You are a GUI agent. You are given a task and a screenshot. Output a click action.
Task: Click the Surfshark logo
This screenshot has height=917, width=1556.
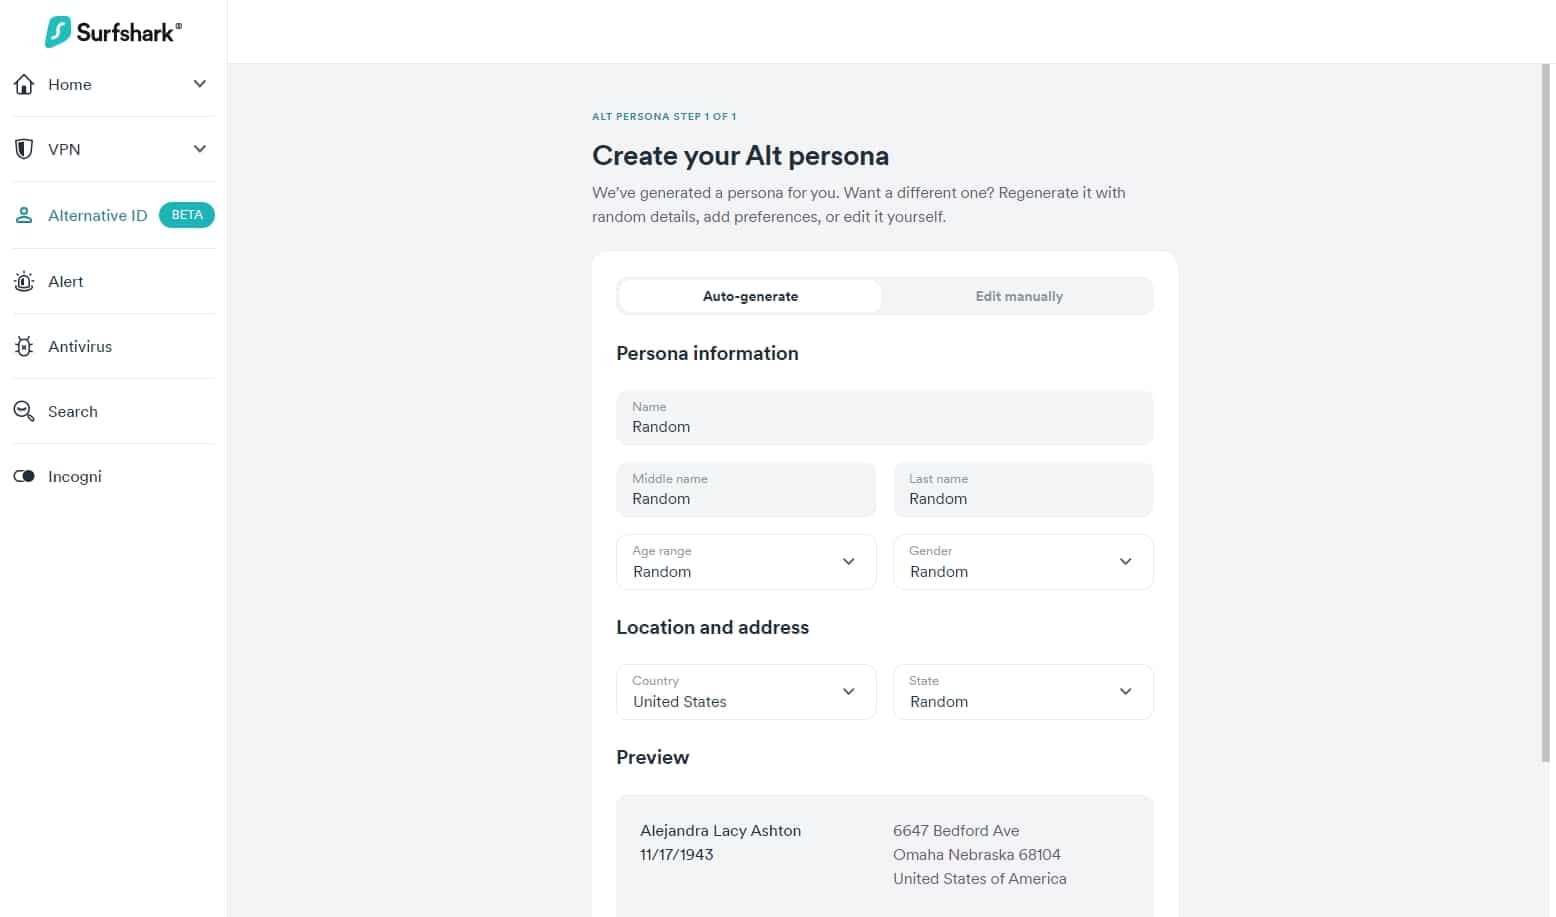[x=113, y=32]
